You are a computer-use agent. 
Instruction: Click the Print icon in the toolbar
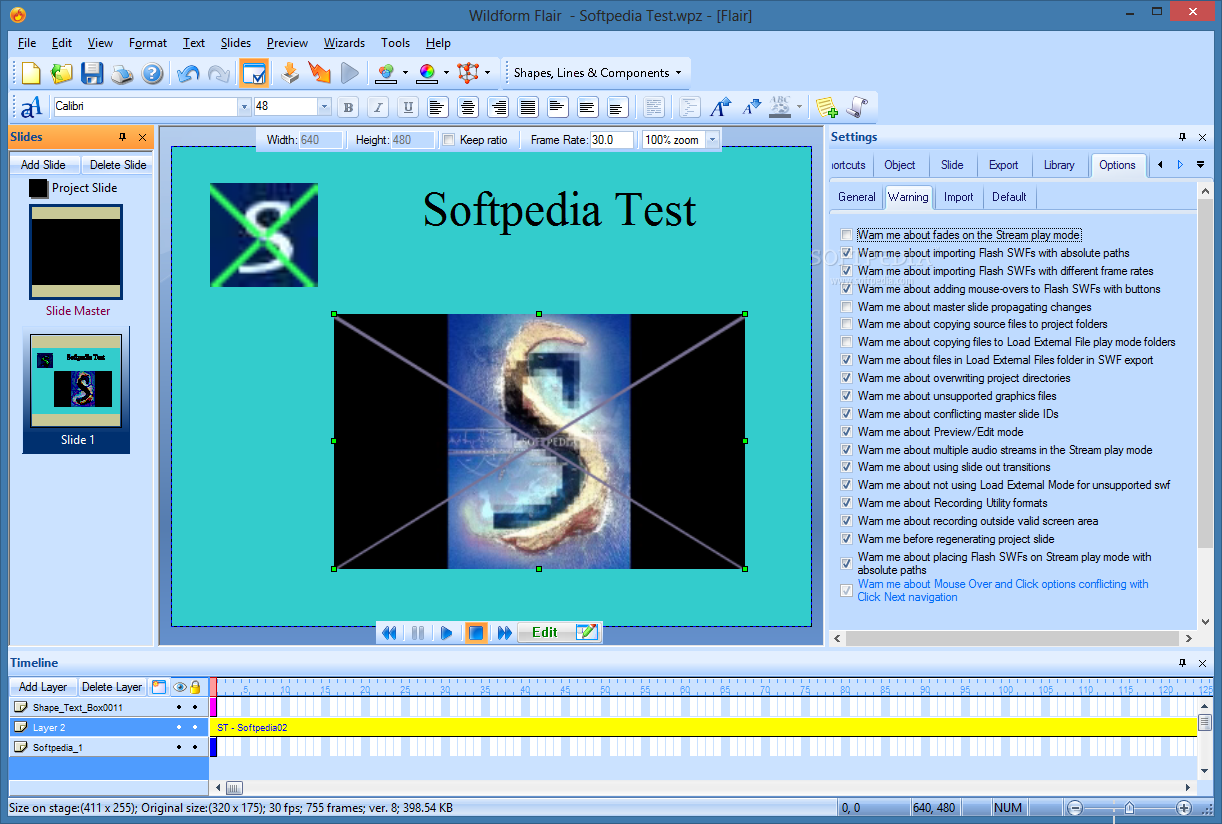[x=122, y=73]
